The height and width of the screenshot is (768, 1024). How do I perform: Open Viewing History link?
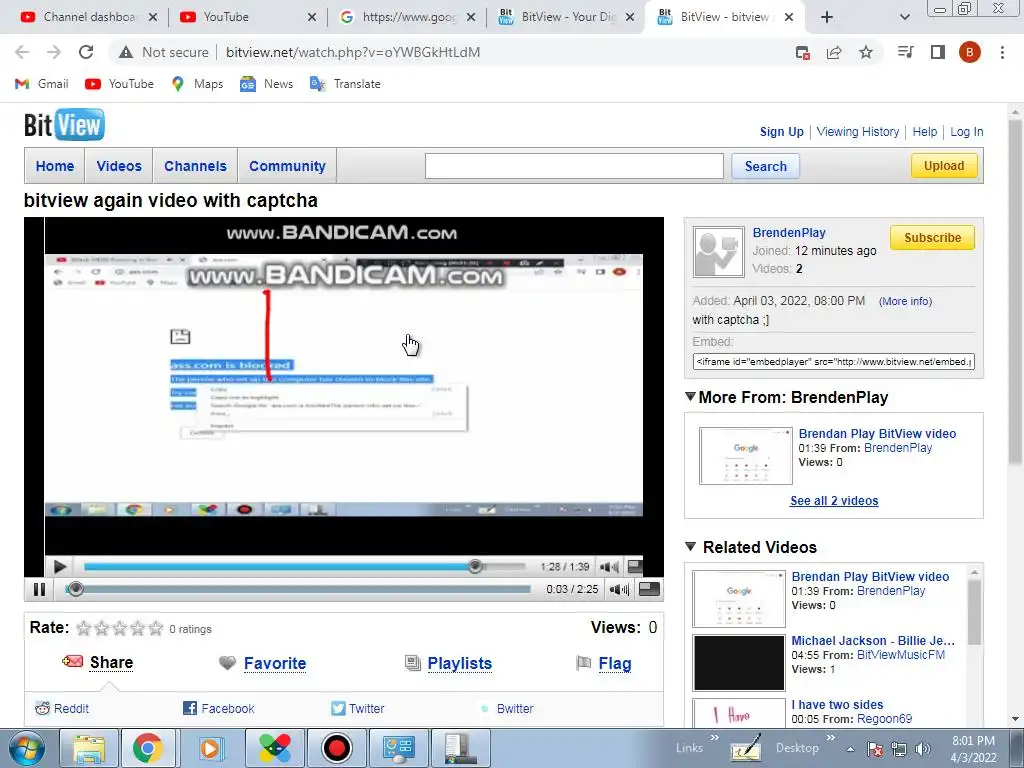(857, 131)
